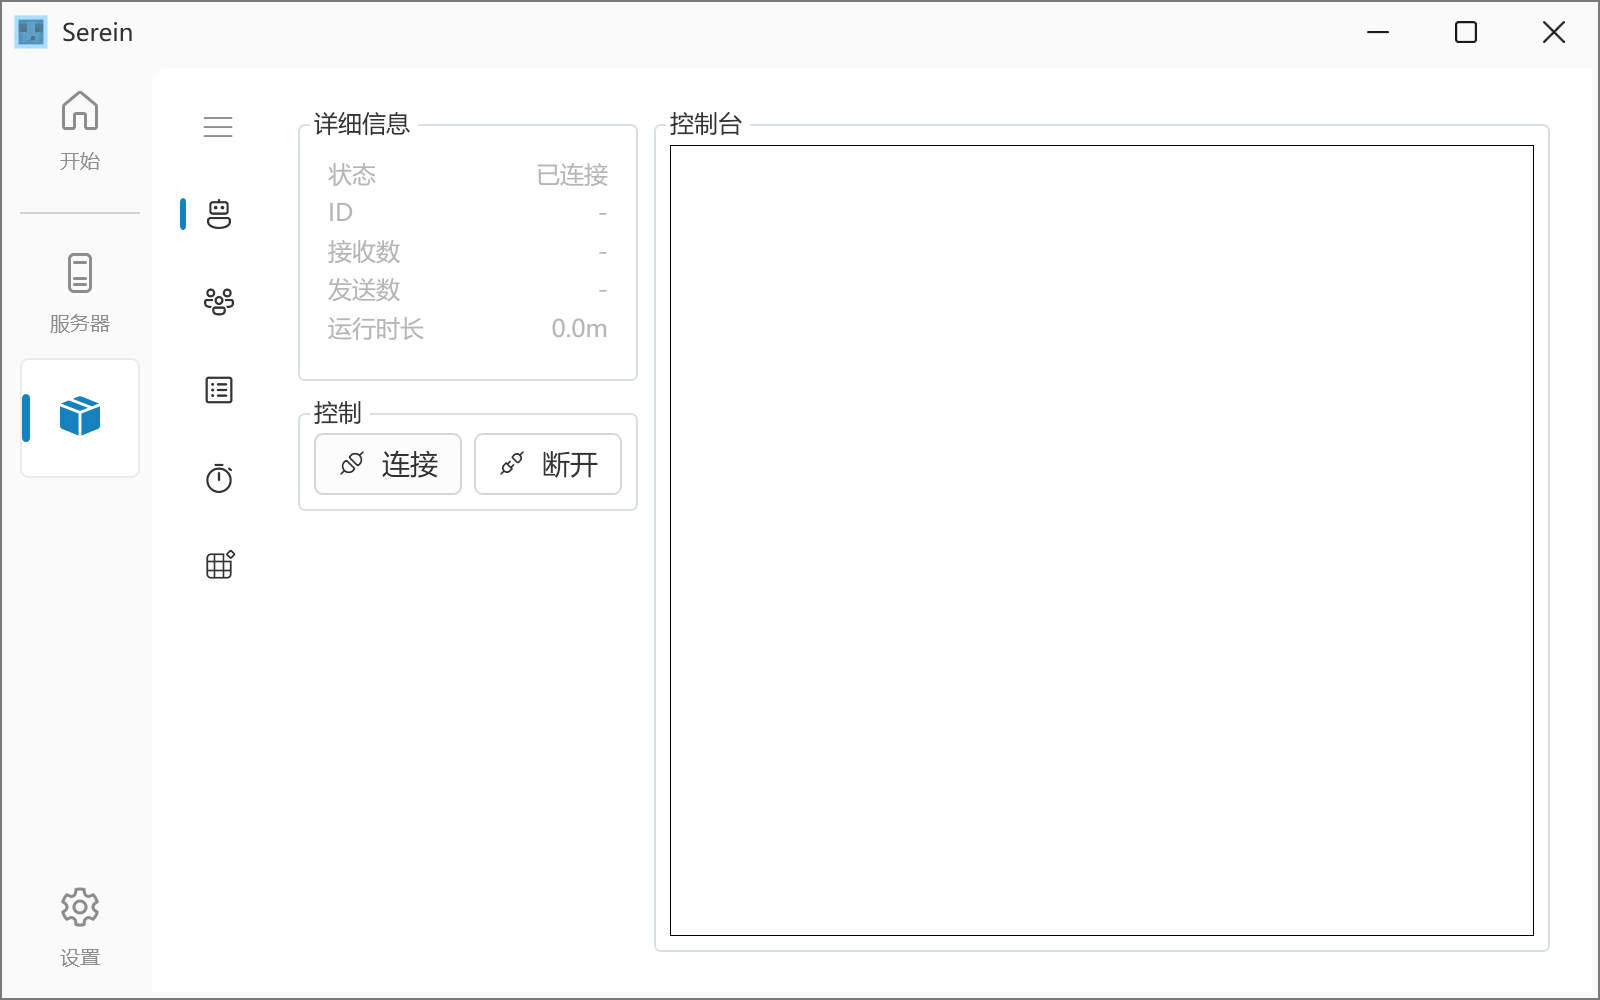Go to the 服务器 server page

point(80,293)
